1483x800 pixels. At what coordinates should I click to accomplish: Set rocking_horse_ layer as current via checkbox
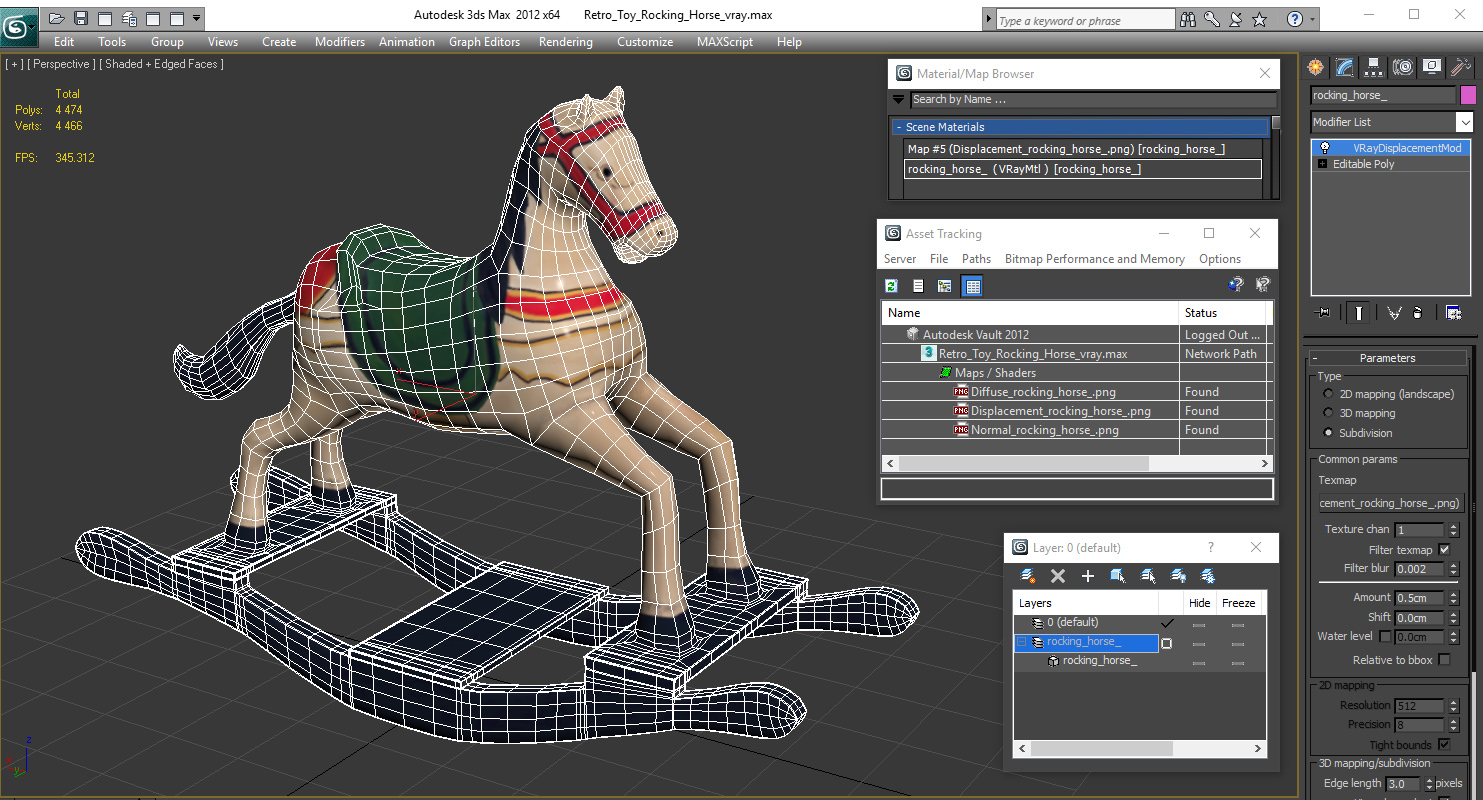click(1166, 643)
